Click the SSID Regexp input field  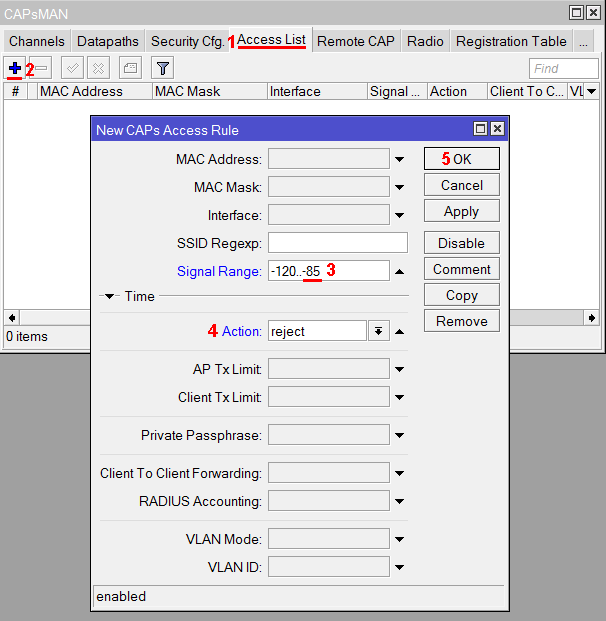(x=338, y=243)
